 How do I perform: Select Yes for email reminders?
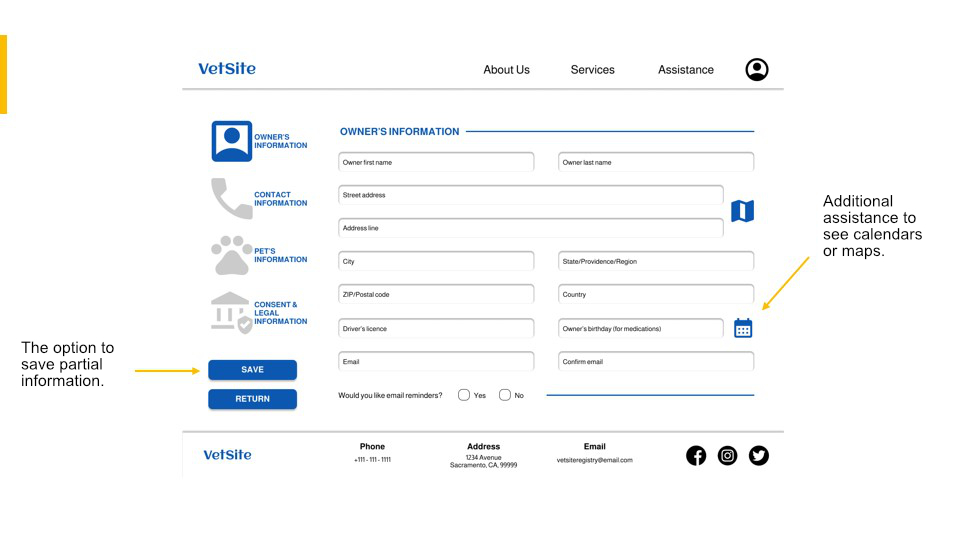pyautogui.click(x=464, y=395)
